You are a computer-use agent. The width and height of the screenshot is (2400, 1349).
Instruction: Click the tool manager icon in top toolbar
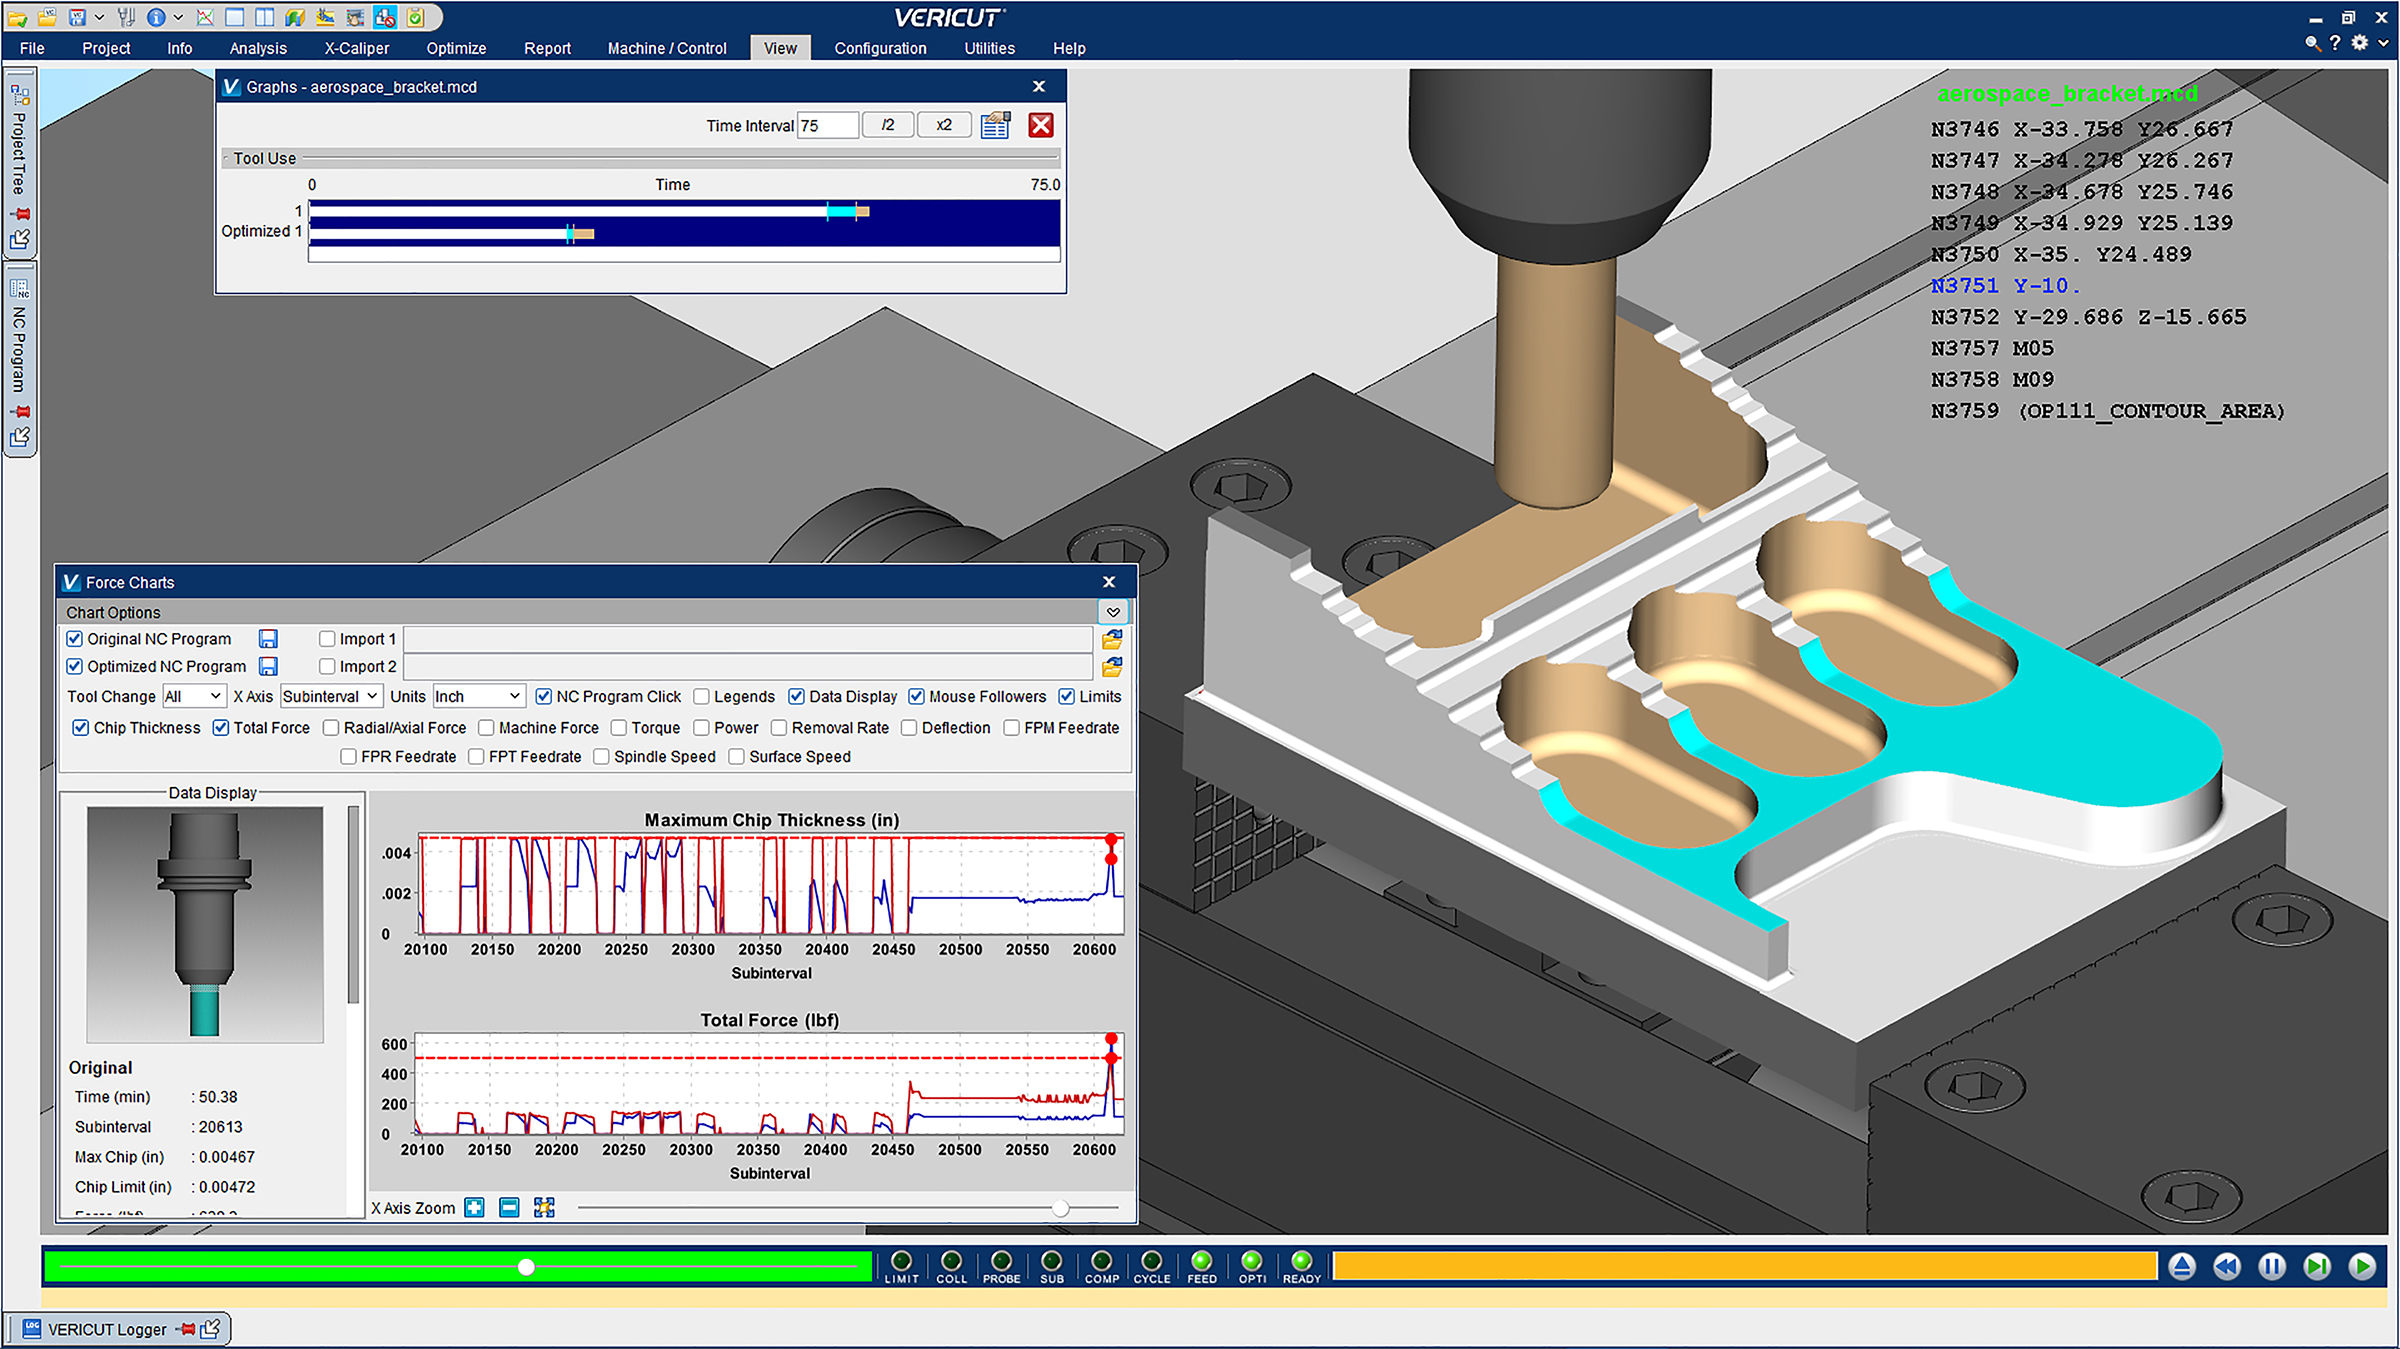pos(126,17)
